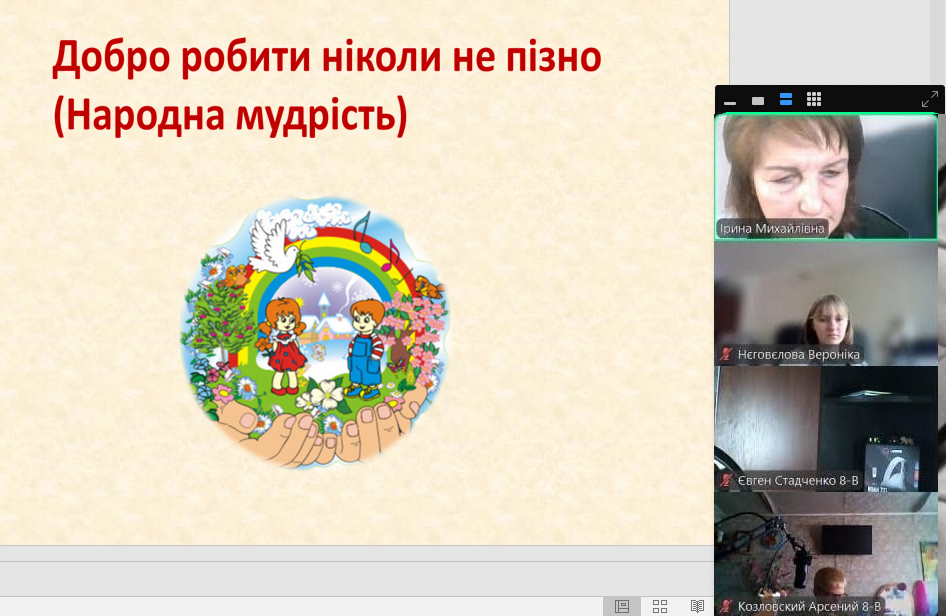Switch PowerPoint to Normal view
Viewport: 946px width, 616px height.
tap(622, 606)
